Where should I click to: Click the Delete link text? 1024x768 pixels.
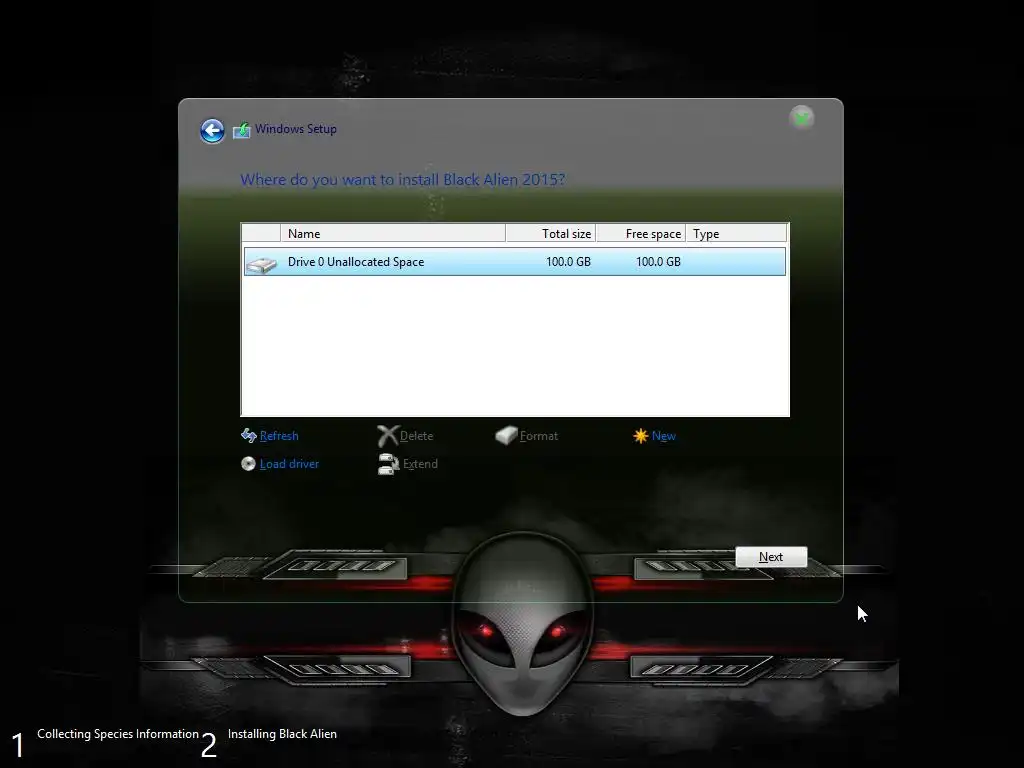coord(416,436)
